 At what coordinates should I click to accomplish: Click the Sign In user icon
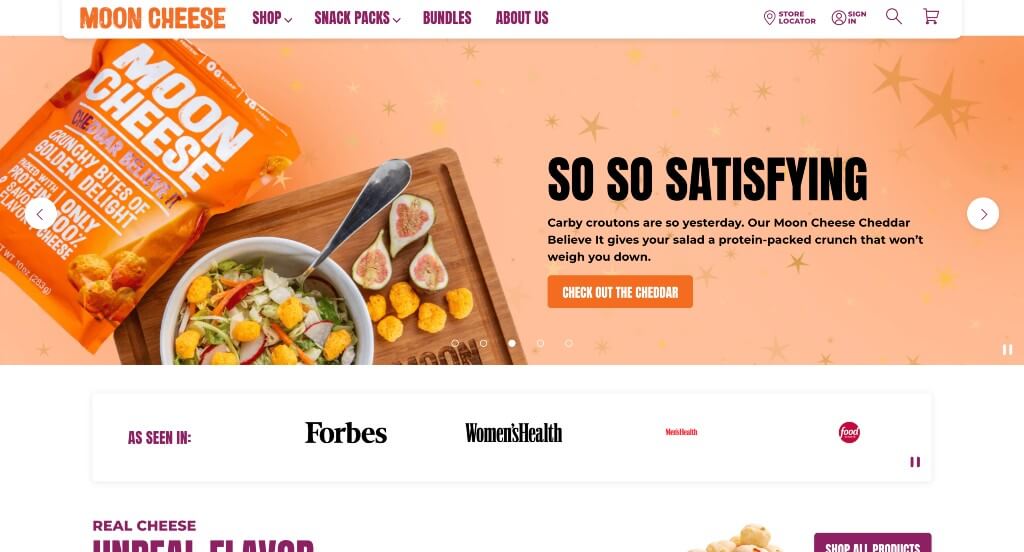click(839, 18)
